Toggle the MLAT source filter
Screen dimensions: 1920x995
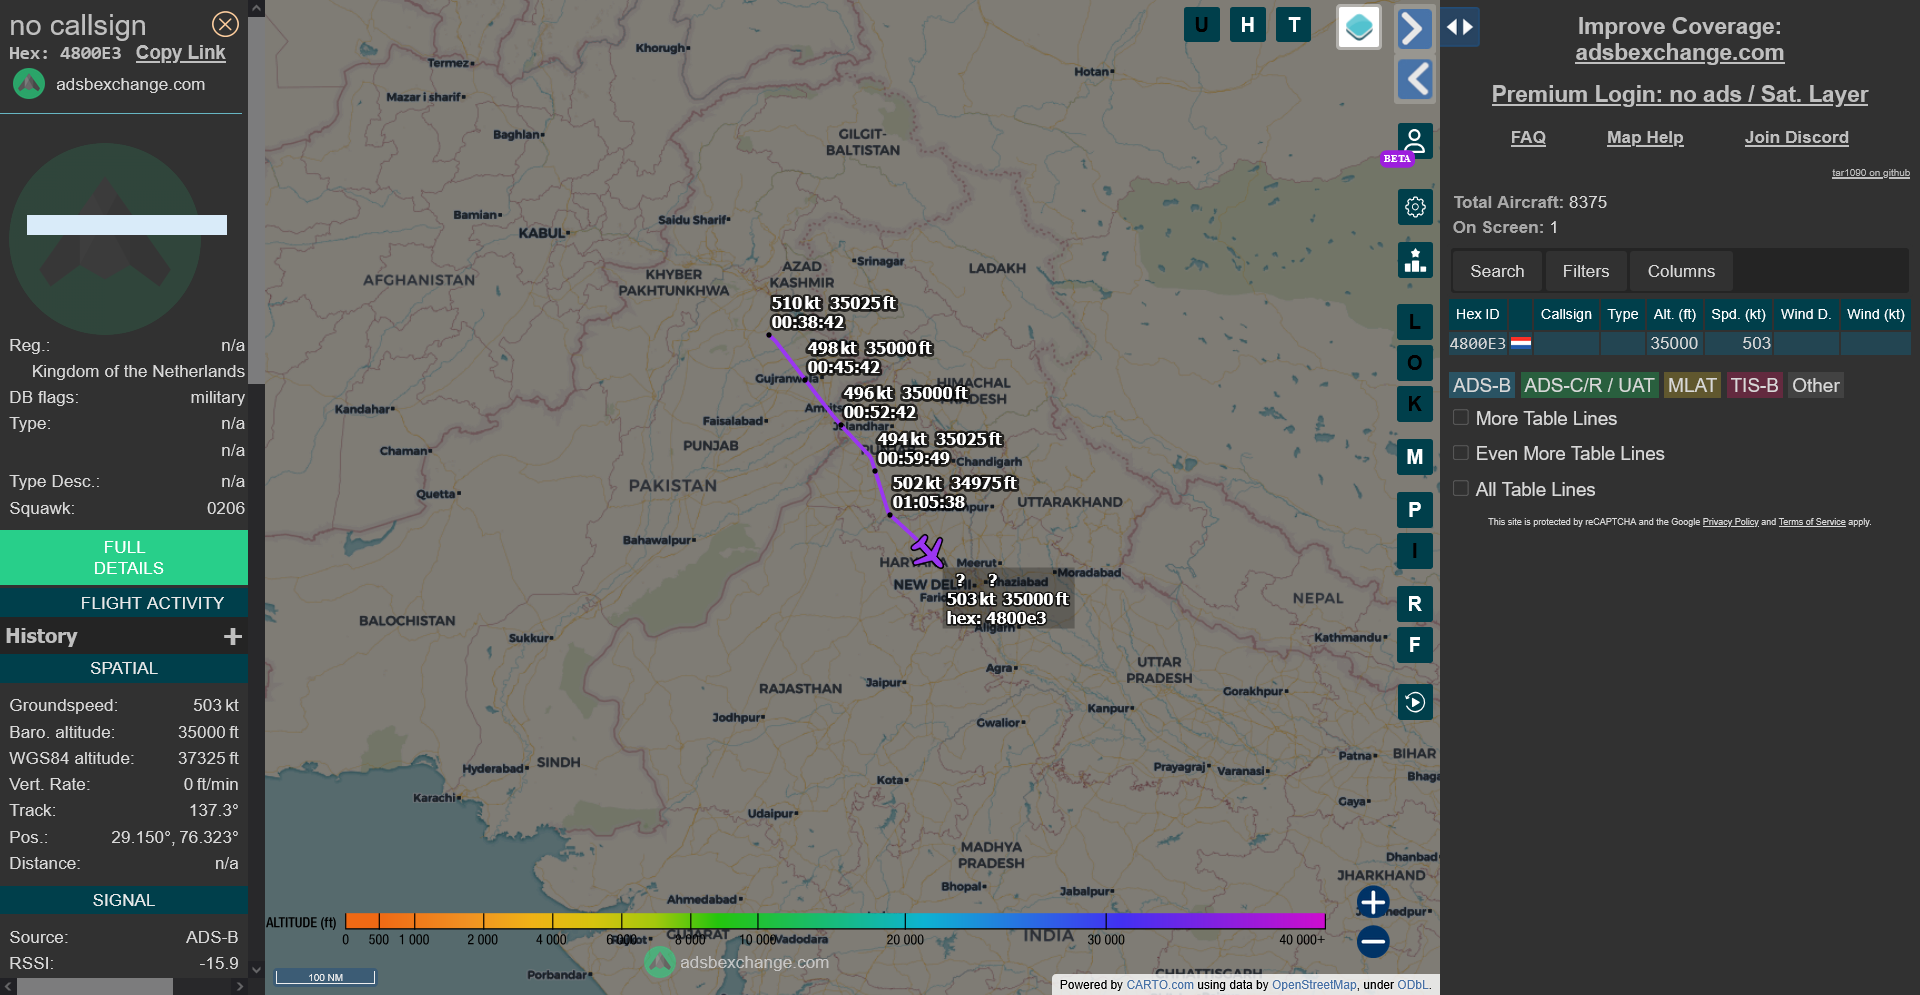(1692, 385)
